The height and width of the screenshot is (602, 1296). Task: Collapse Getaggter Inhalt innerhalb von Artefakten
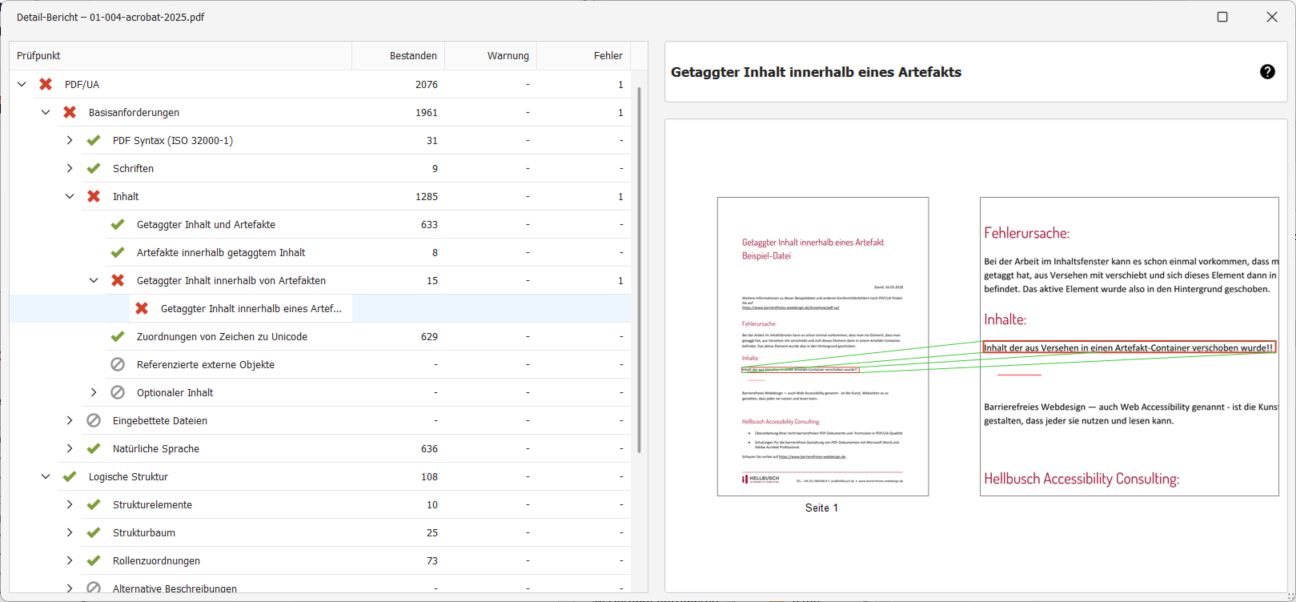click(x=94, y=281)
